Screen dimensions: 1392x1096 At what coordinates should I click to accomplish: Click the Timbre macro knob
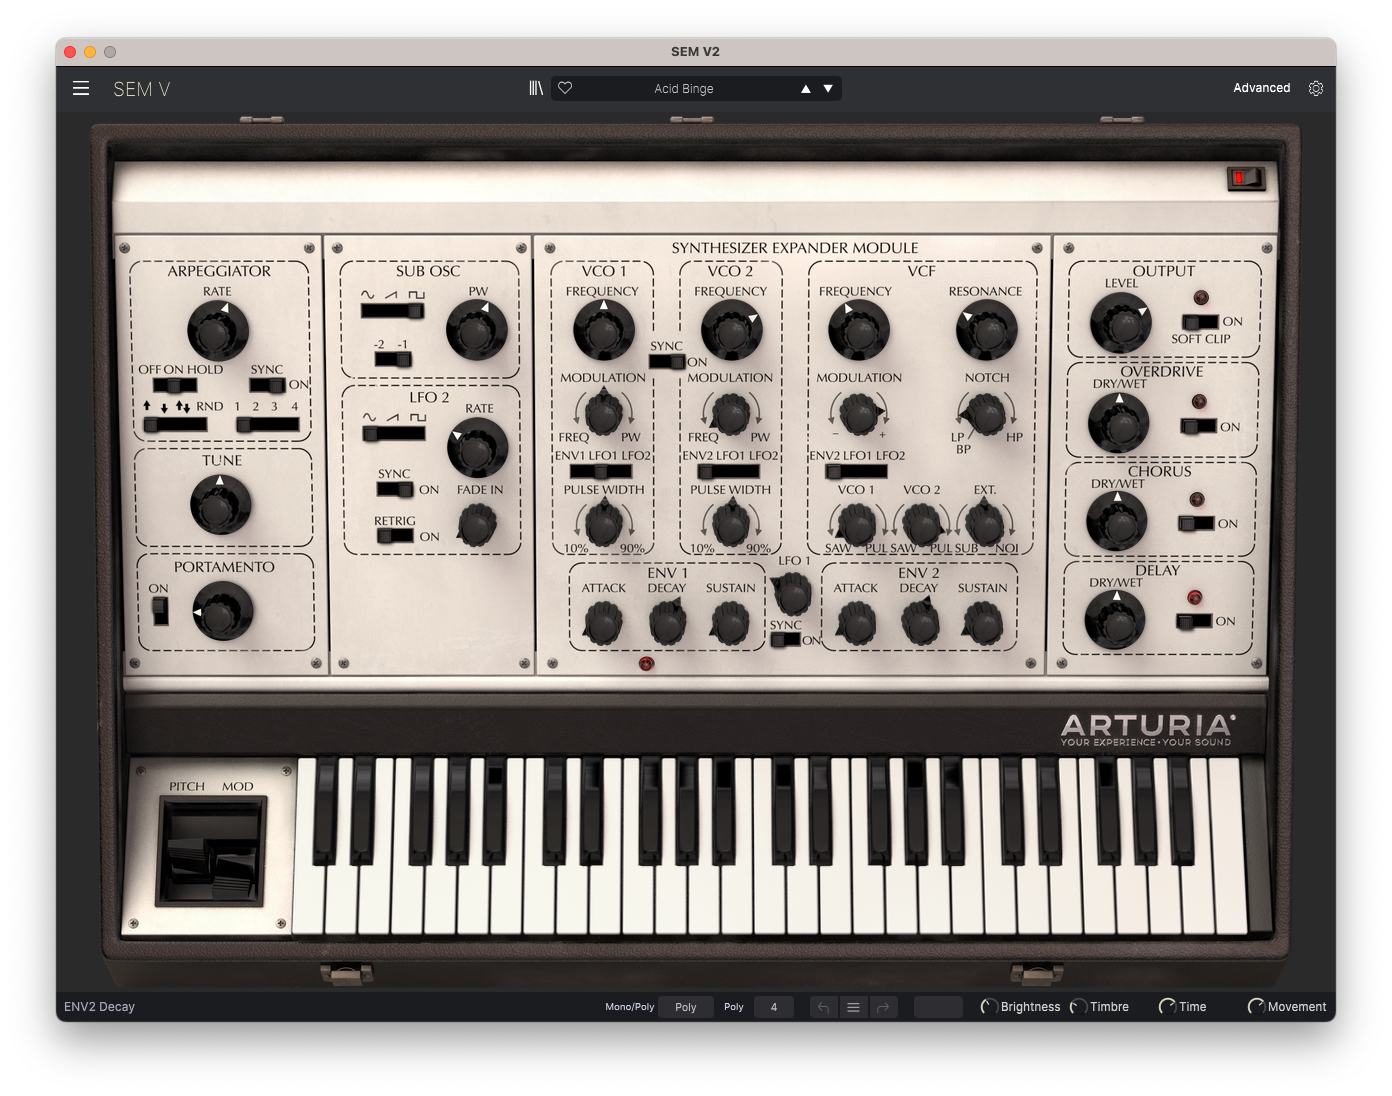[1078, 1007]
